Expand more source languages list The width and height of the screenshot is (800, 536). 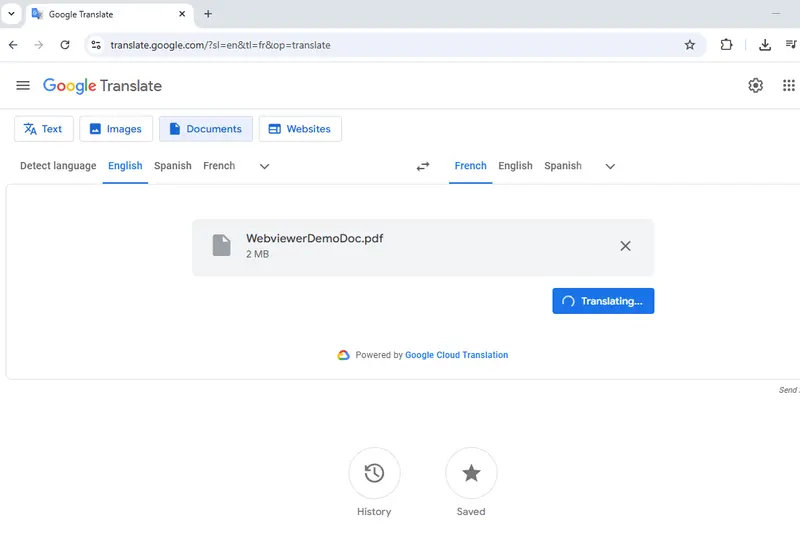[264, 166]
